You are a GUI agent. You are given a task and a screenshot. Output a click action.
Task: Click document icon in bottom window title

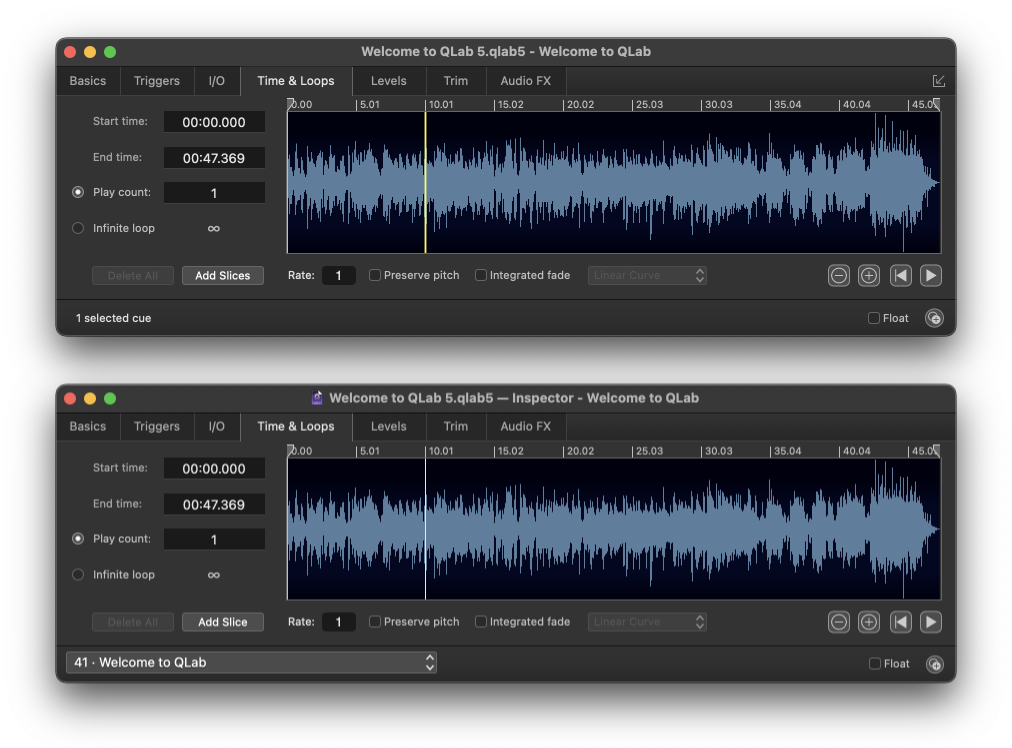[317, 398]
